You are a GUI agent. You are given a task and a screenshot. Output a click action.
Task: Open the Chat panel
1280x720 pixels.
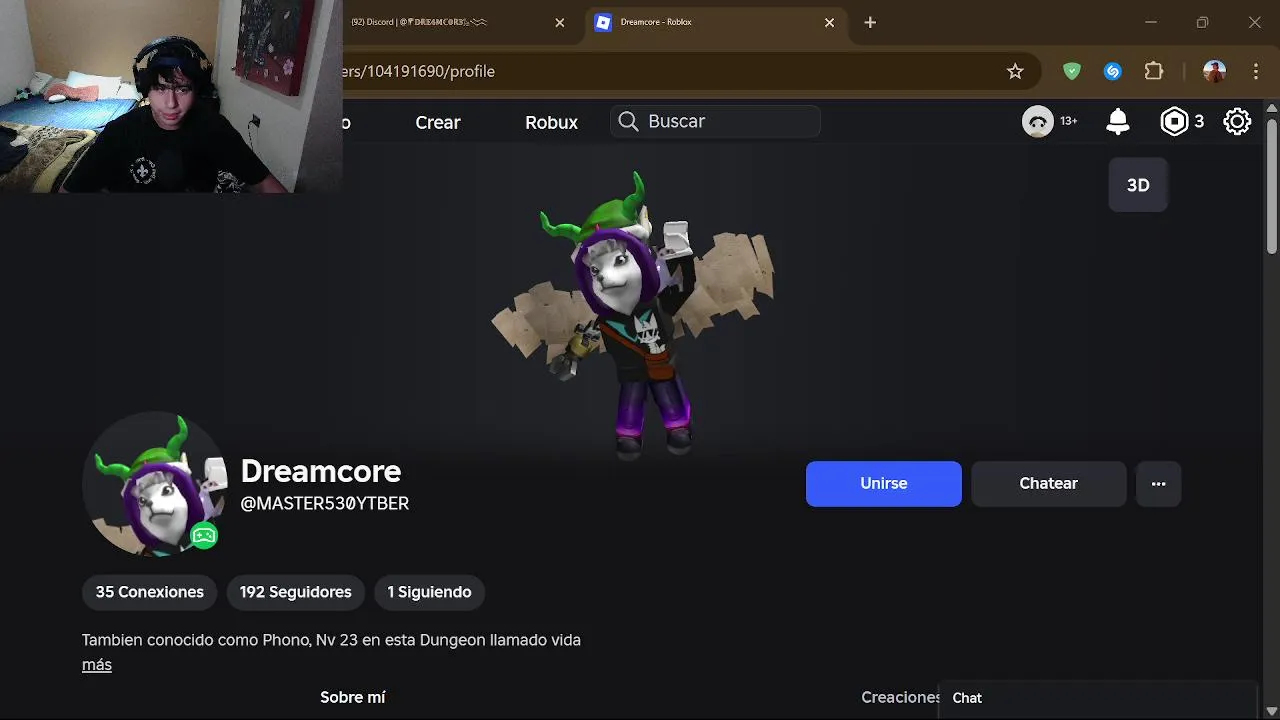click(1097, 698)
